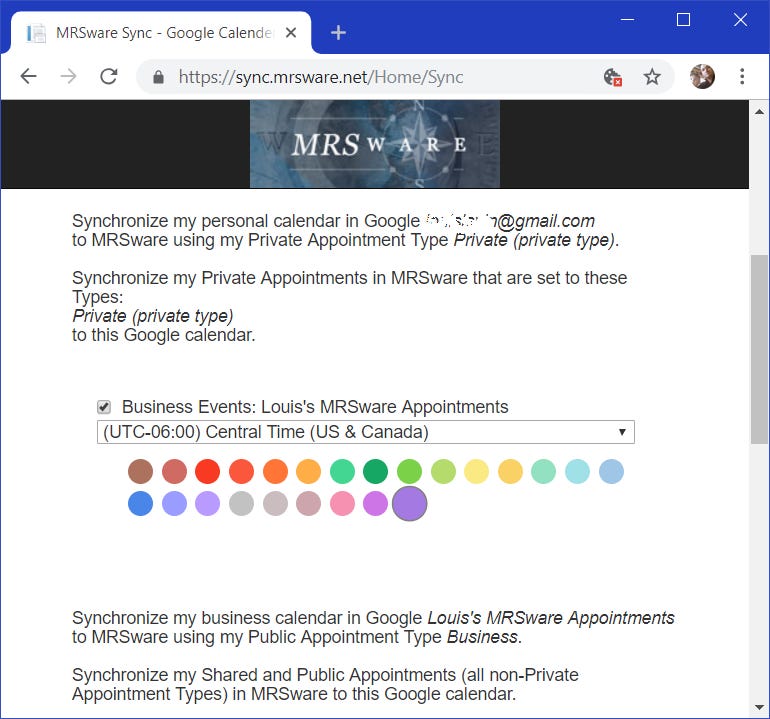Viewport: 770px width, 719px height.
Task: Open the cookie blocked indicator in address bar
Action: click(x=612, y=77)
